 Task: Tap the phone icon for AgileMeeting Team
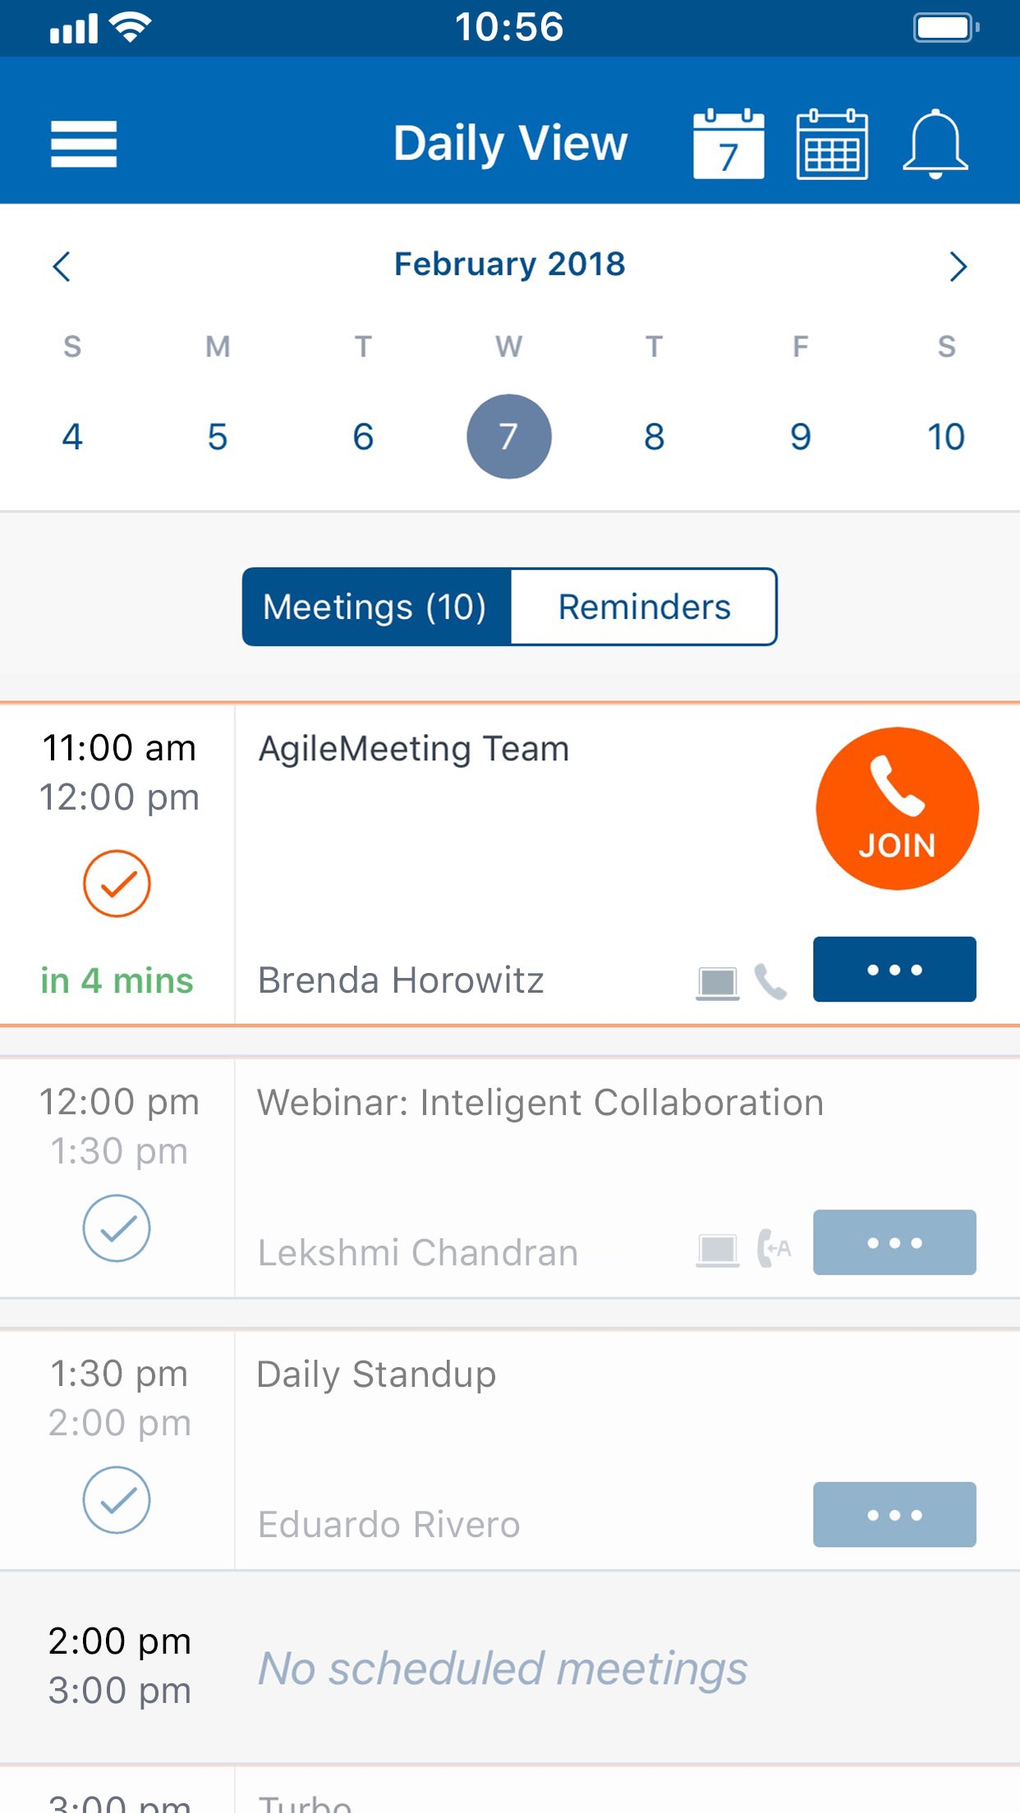(771, 982)
